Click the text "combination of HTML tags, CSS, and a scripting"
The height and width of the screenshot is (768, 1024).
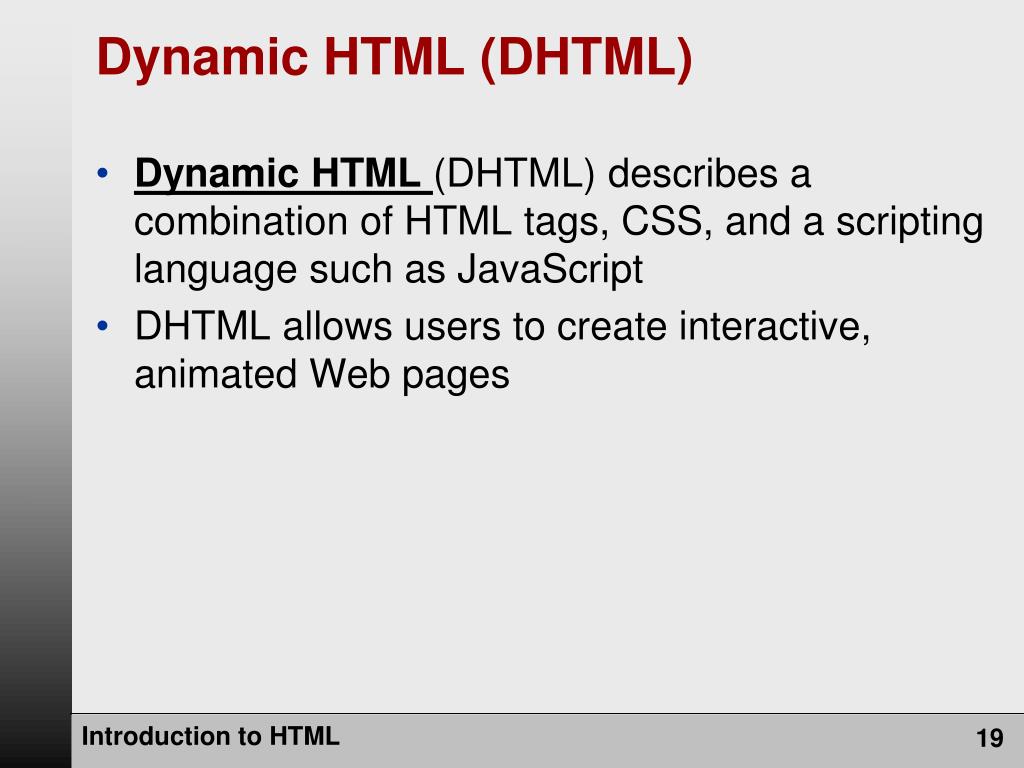click(x=558, y=223)
